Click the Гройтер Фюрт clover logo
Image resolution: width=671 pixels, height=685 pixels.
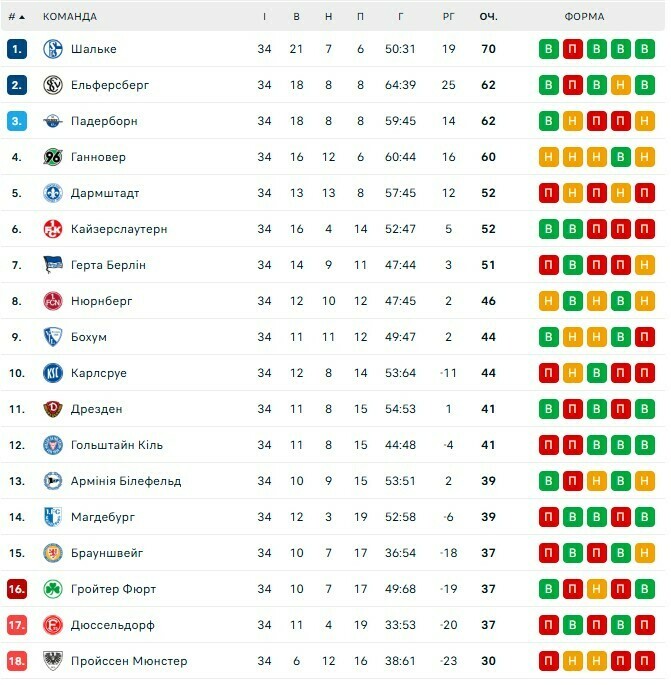53,589
